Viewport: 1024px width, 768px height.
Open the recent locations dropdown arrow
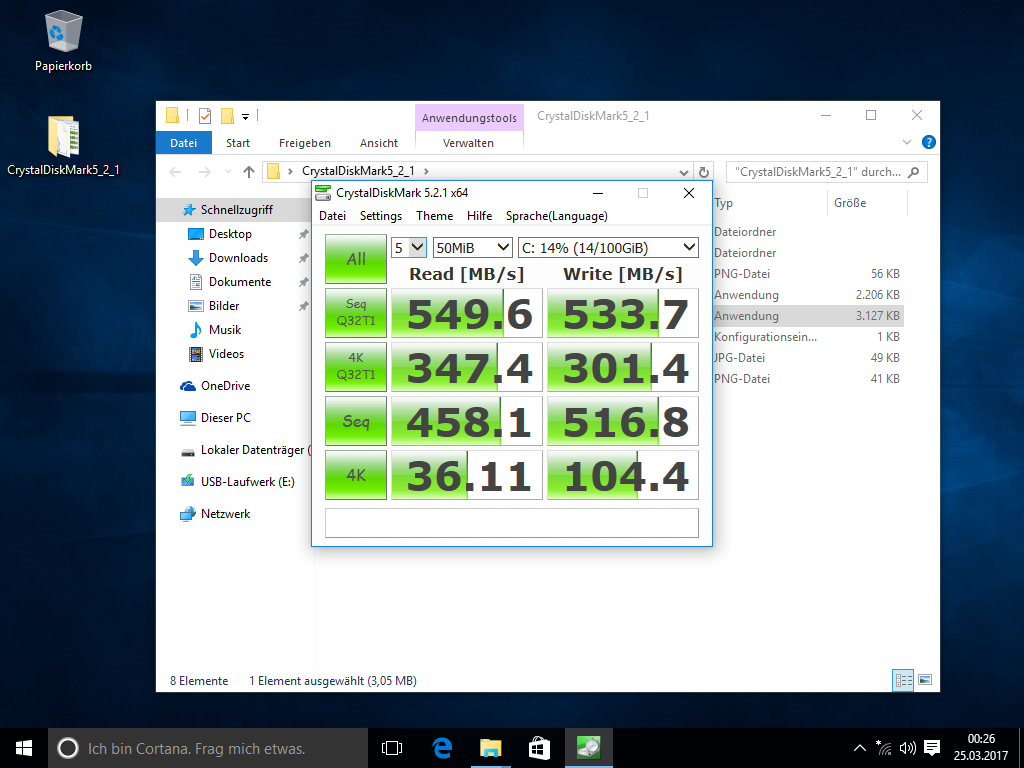click(228, 172)
